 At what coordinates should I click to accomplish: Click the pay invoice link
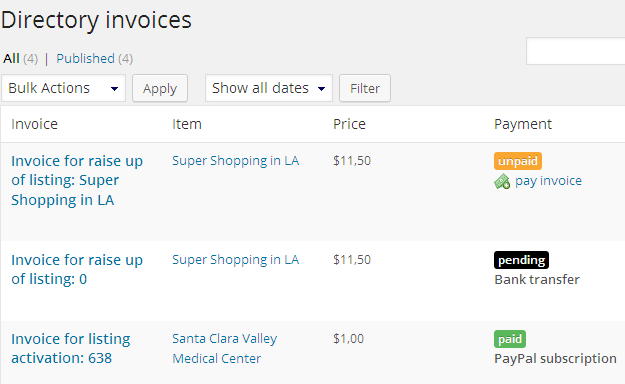(x=548, y=181)
